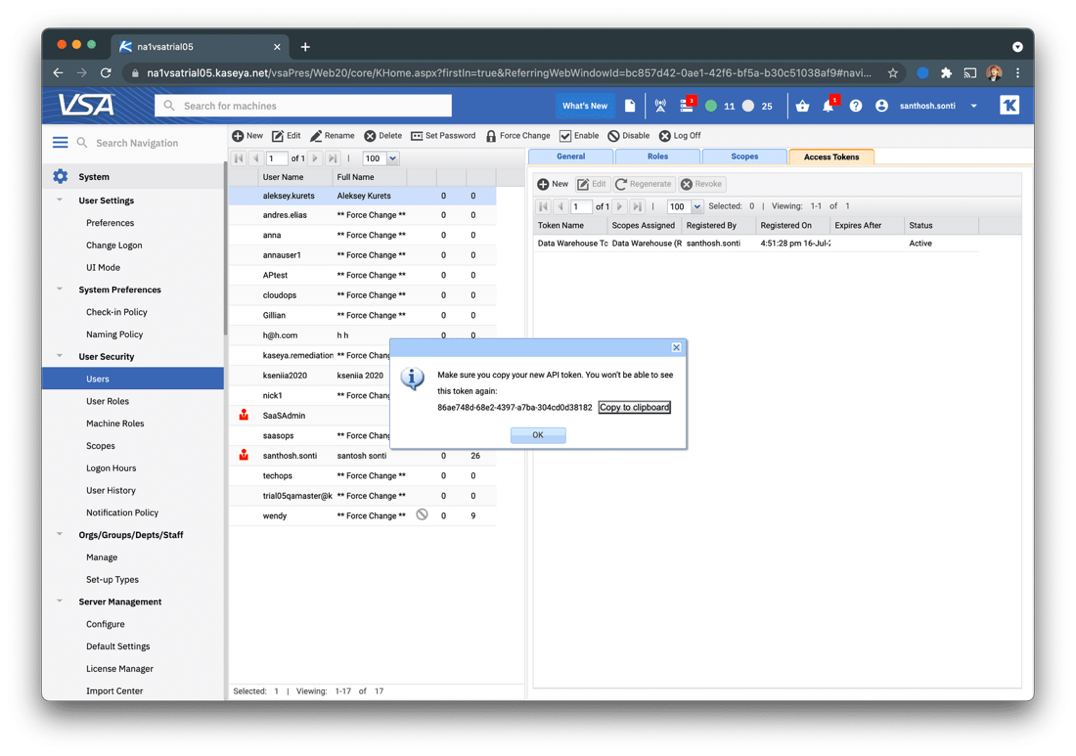Collapse the User Security section
Screen dimensions: 1076x756
click(x=60, y=356)
